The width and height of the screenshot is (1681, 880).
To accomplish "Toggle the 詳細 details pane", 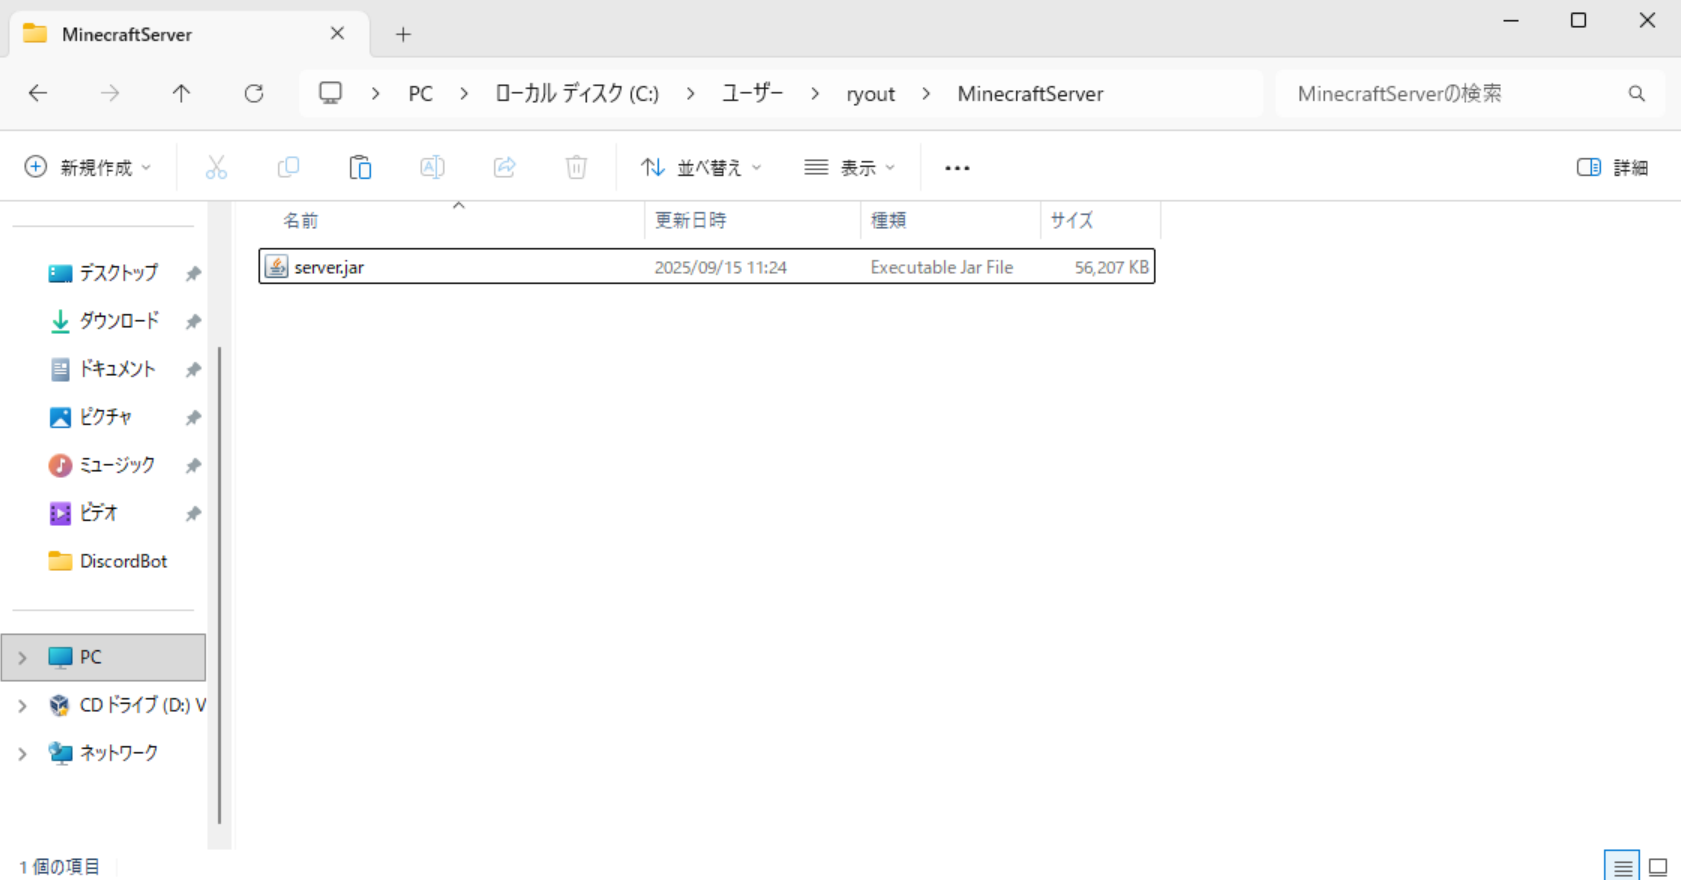I will pos(1612,167).
